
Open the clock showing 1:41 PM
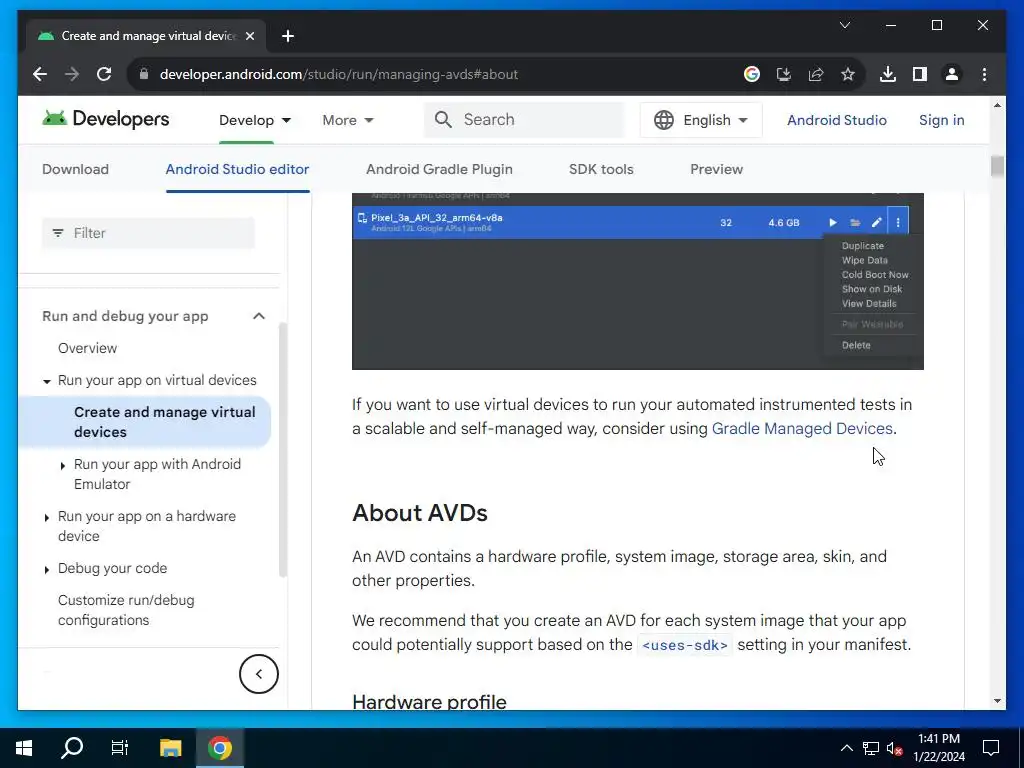[938, 748]
